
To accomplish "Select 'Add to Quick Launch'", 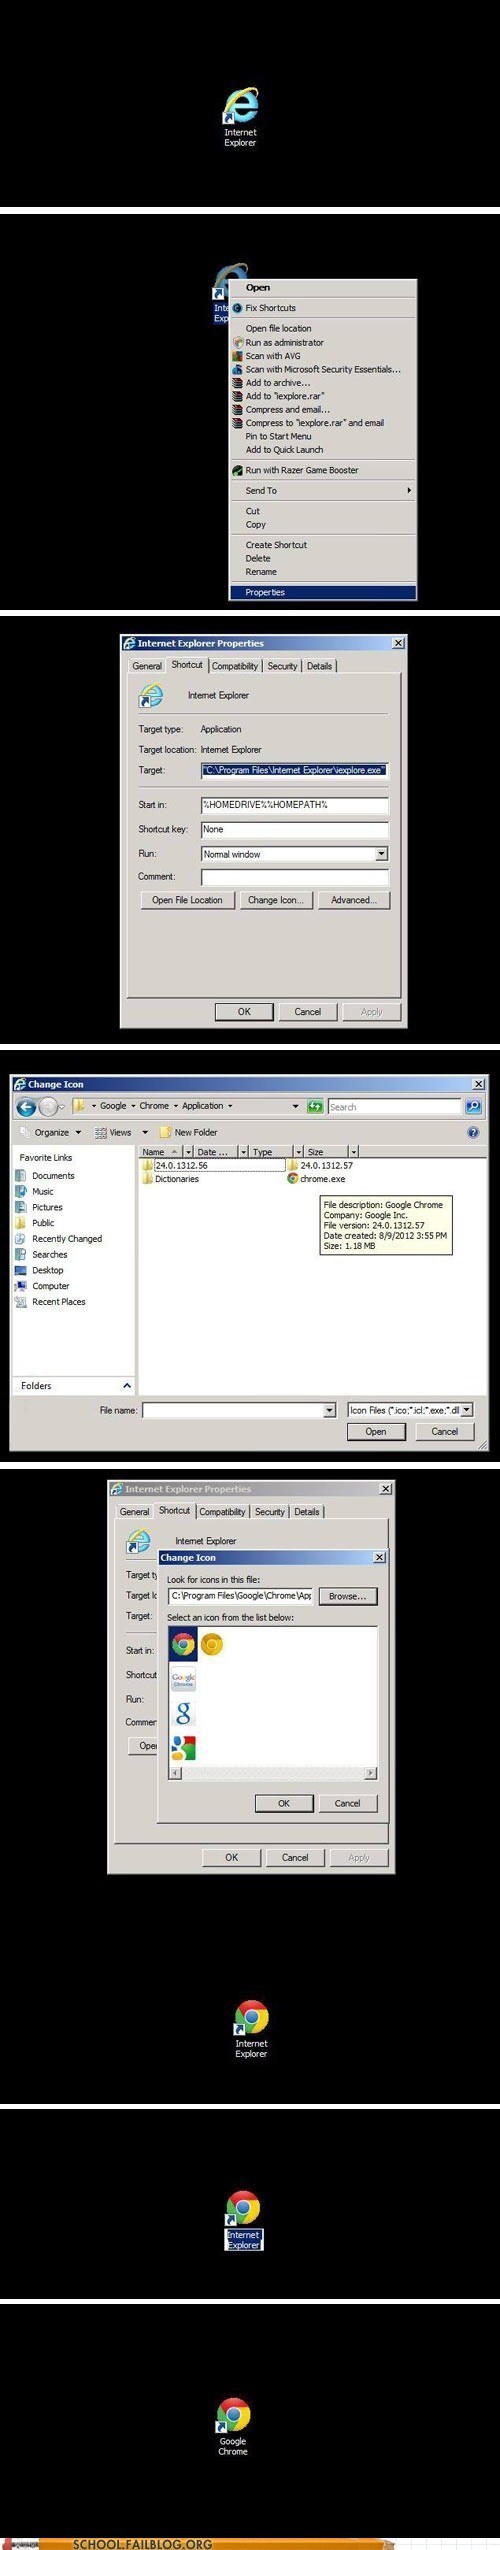I will click(x=323, y=450).
